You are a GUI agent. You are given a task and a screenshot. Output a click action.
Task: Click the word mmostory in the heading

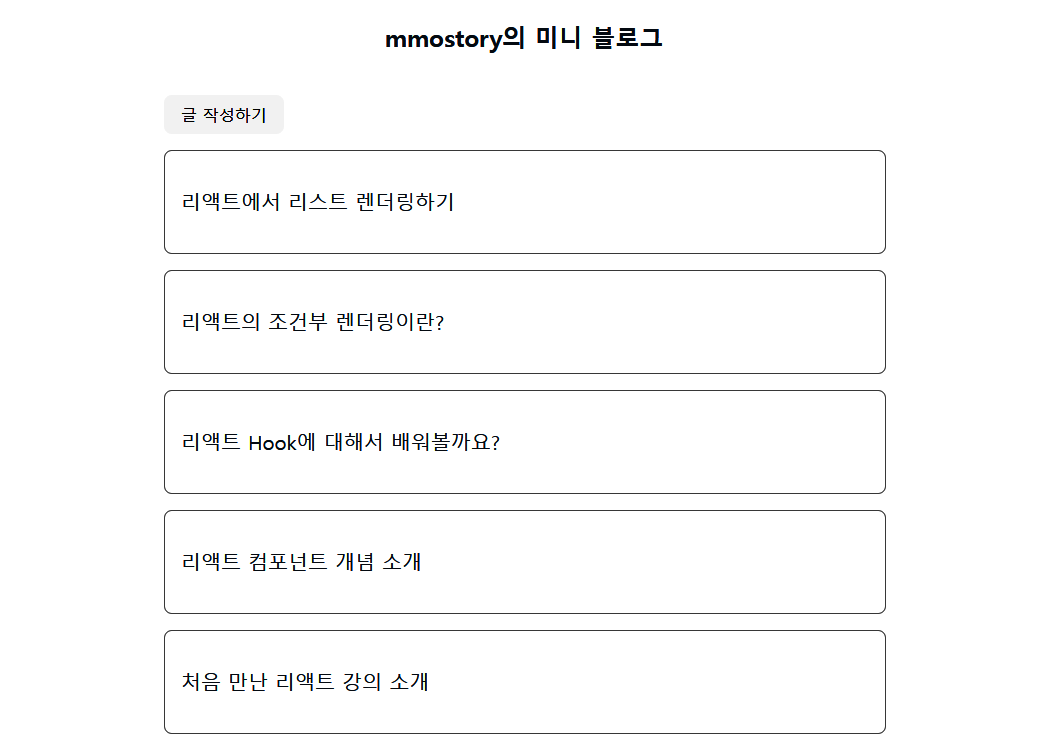[443, 39]
